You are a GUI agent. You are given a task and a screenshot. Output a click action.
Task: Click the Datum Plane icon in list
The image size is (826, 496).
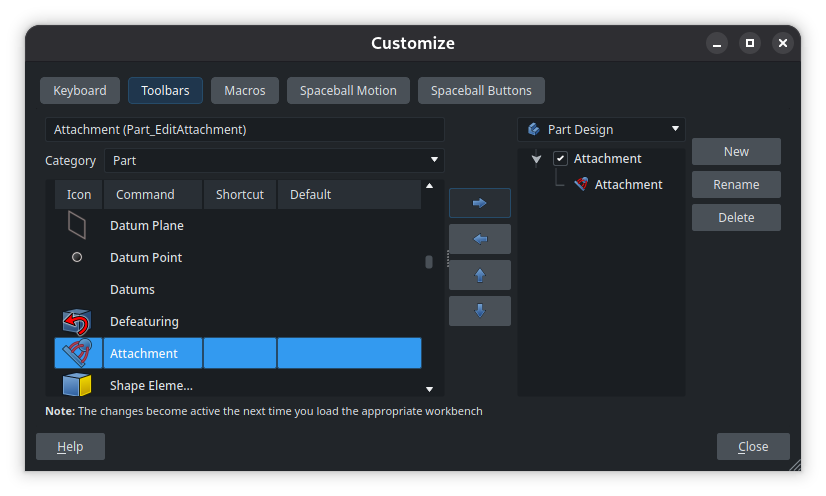click(77, 226)
